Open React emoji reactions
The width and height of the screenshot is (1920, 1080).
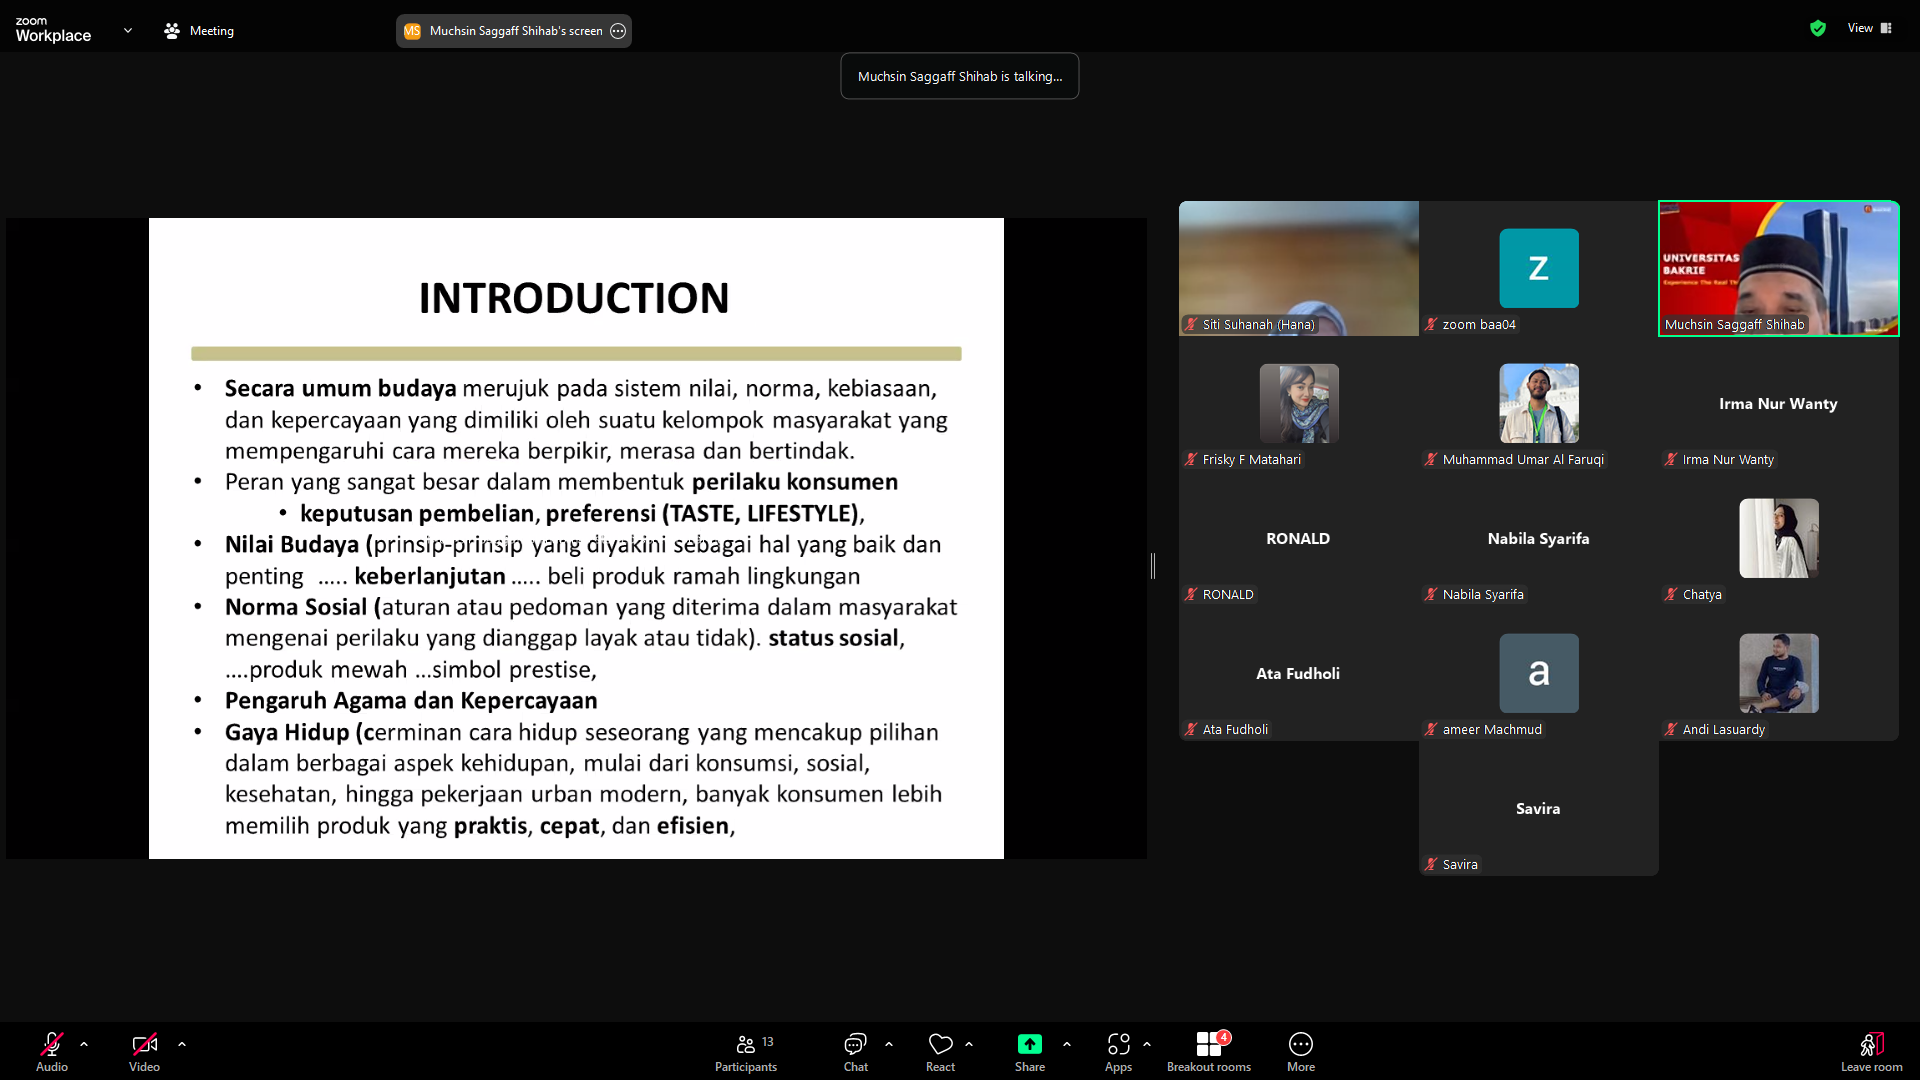940,1051
